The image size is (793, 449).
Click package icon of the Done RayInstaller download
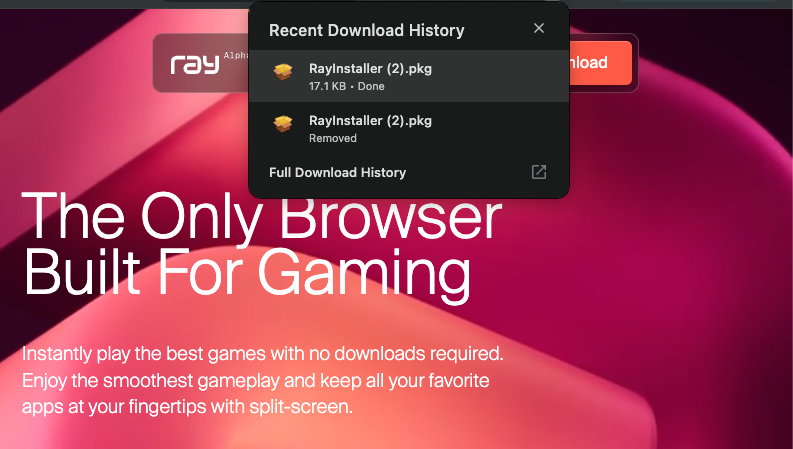(x=283, y=72)
